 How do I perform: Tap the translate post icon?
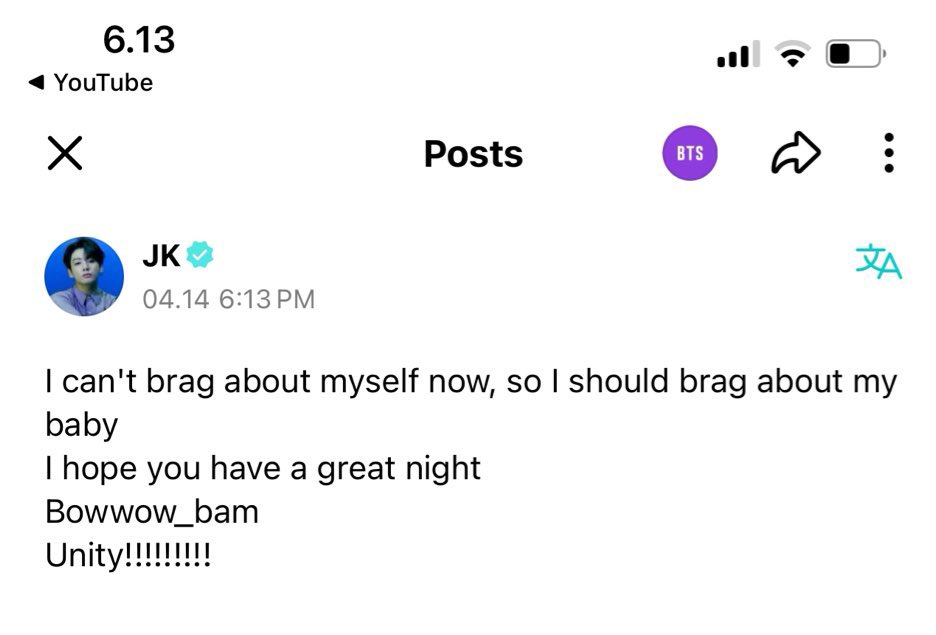879,261
